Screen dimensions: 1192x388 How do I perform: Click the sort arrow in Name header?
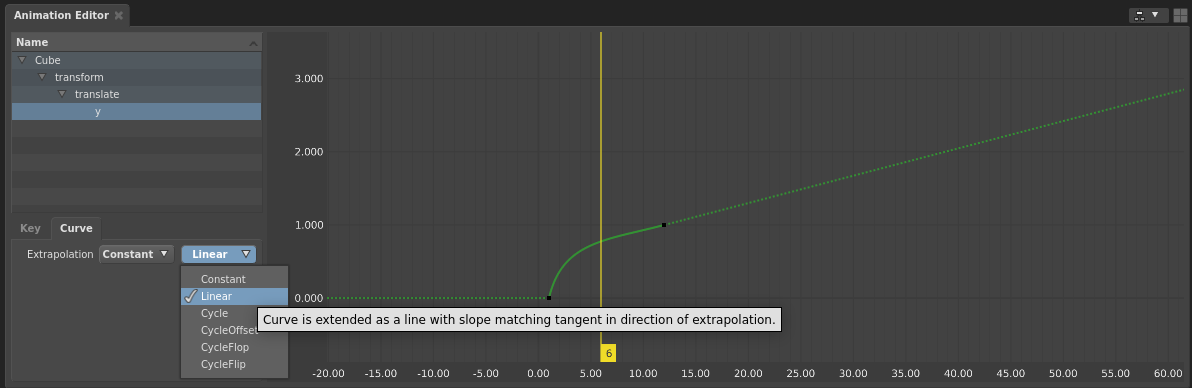point(254,43)
